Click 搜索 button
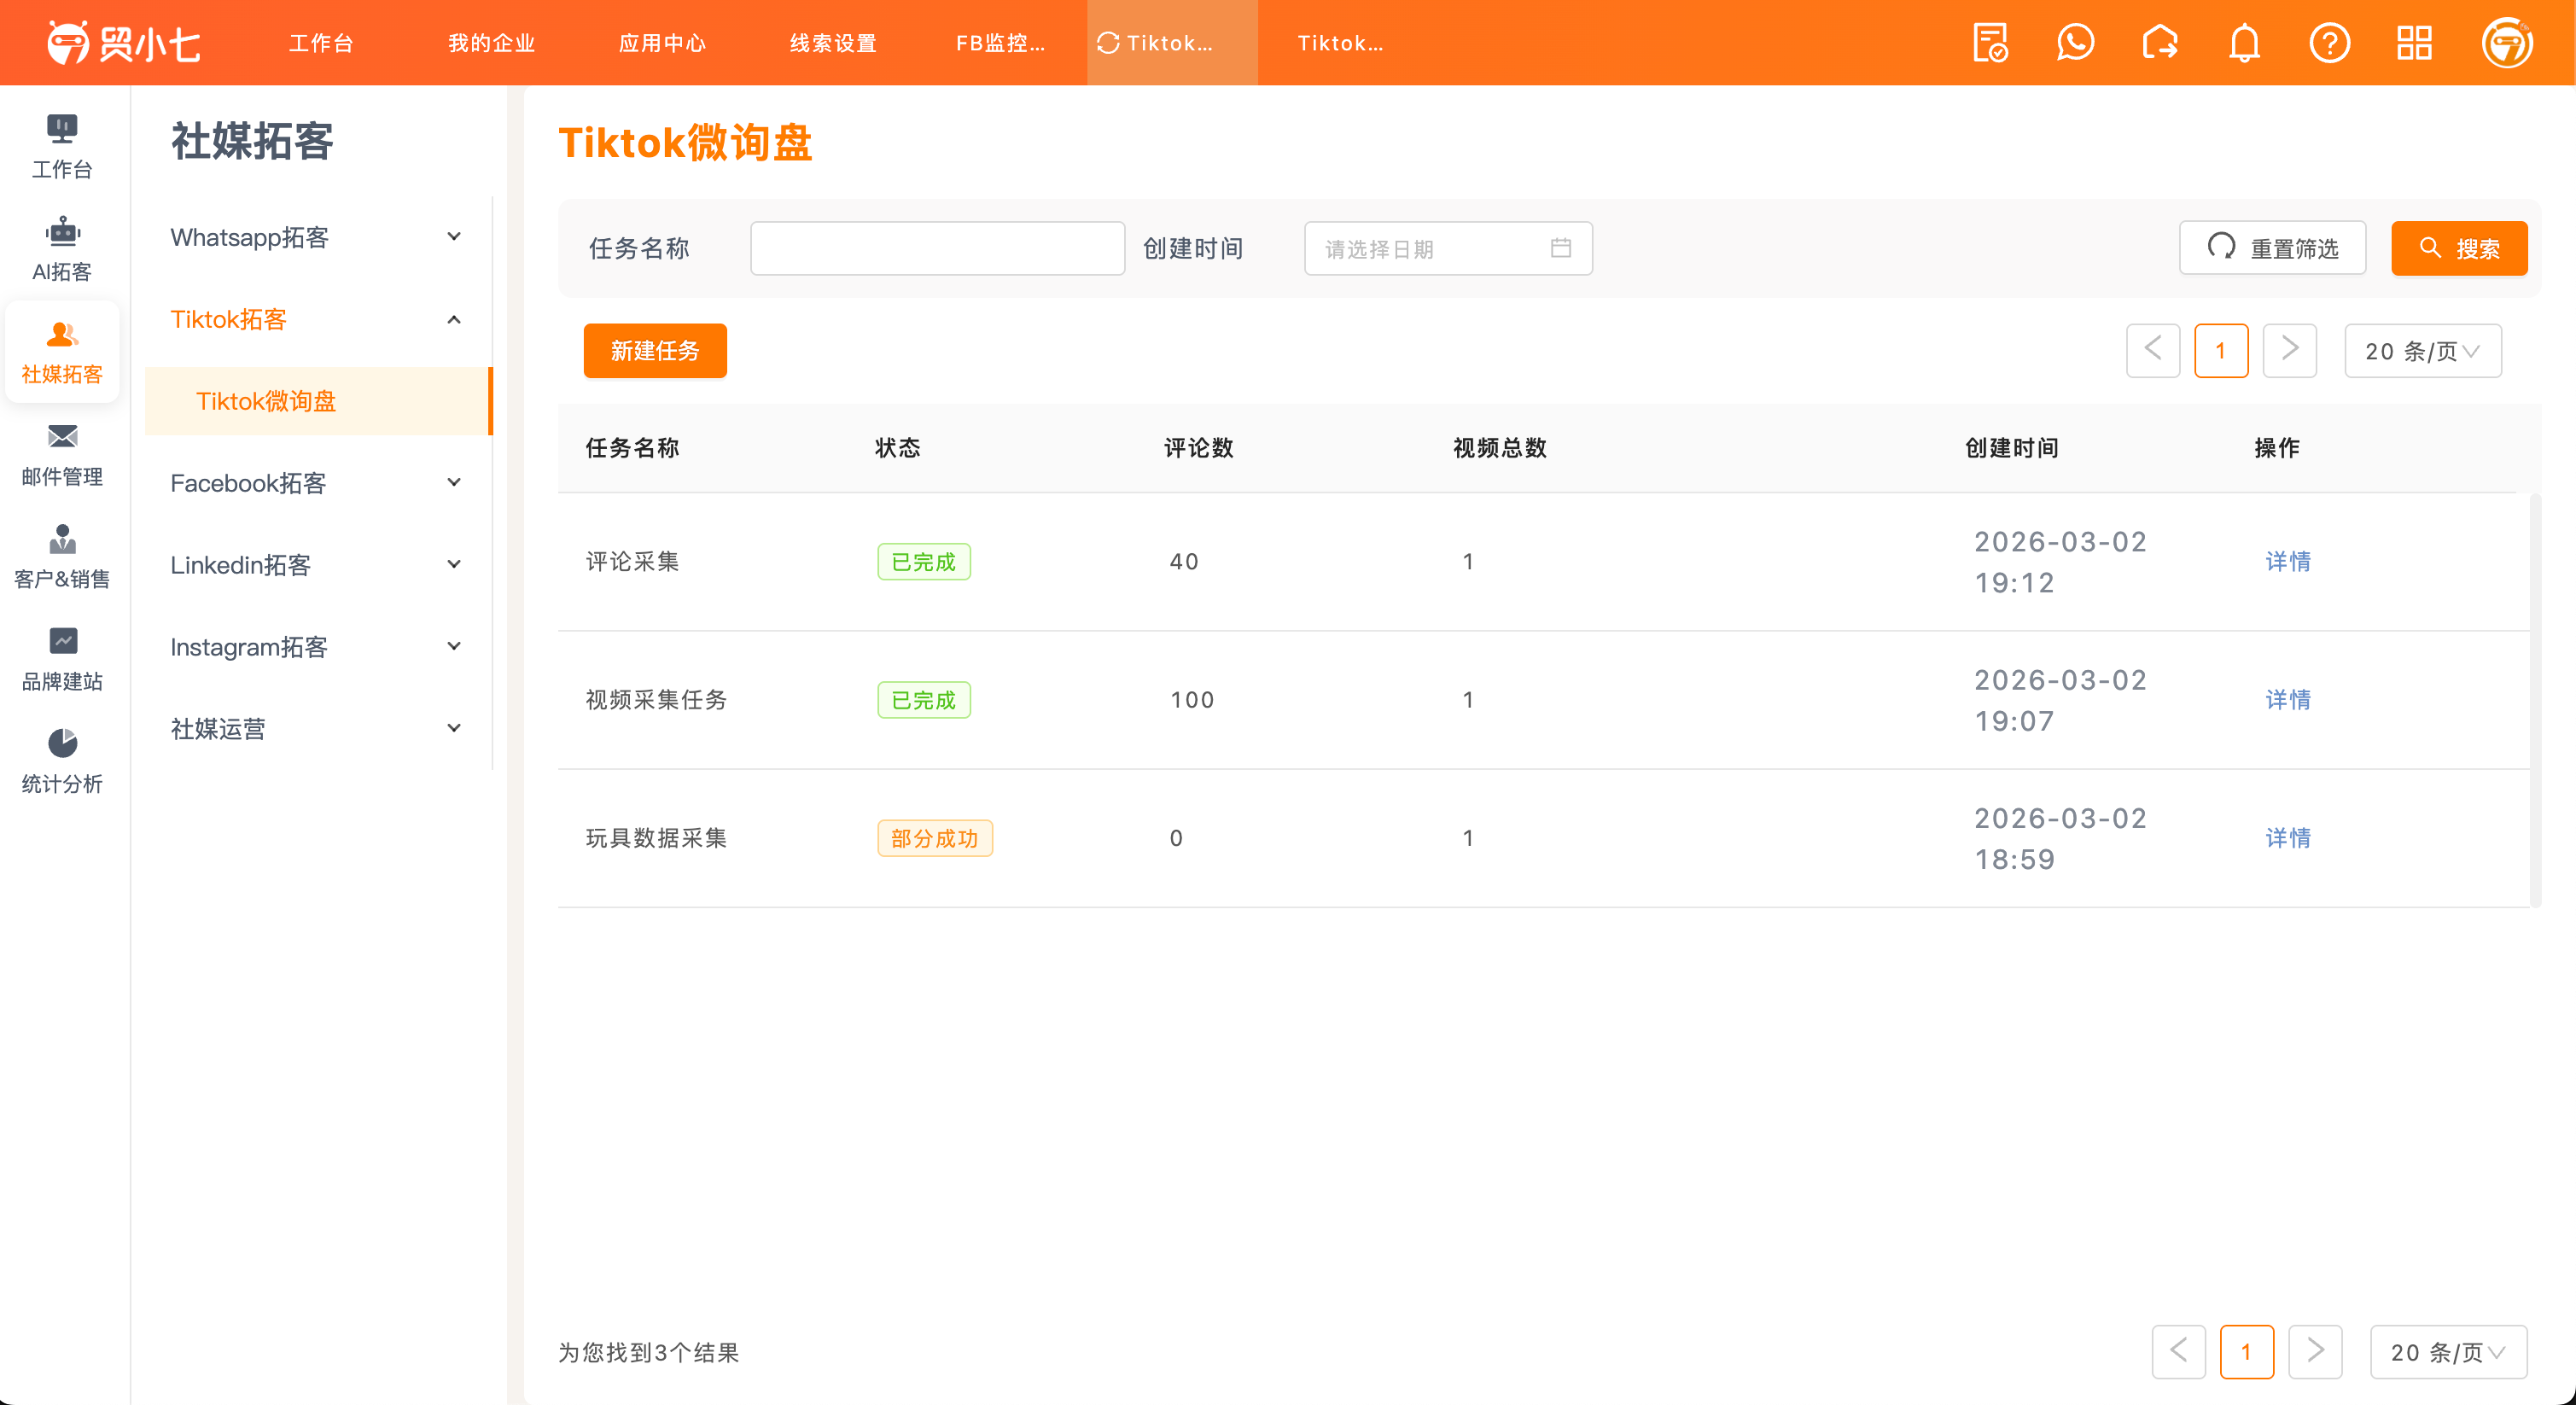Viewport: 2576px width, 1405px height. pyautogui.click(x=2458, y=248)
